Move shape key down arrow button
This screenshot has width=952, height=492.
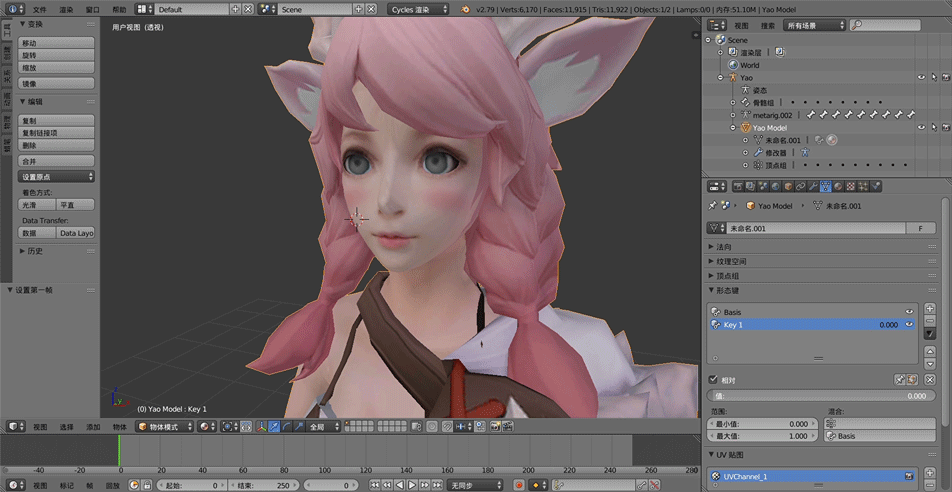(930, 364)
